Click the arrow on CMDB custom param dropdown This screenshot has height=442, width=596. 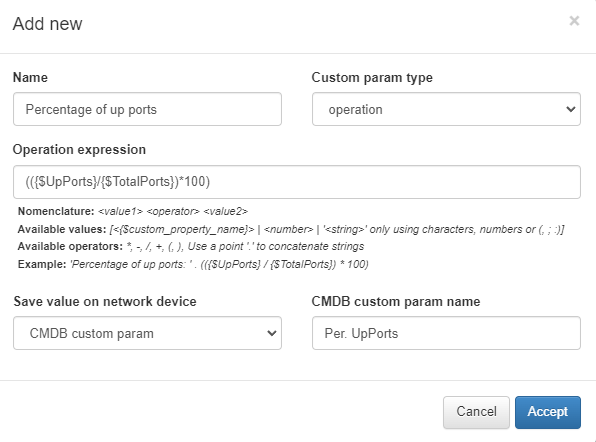coord(271,333)
